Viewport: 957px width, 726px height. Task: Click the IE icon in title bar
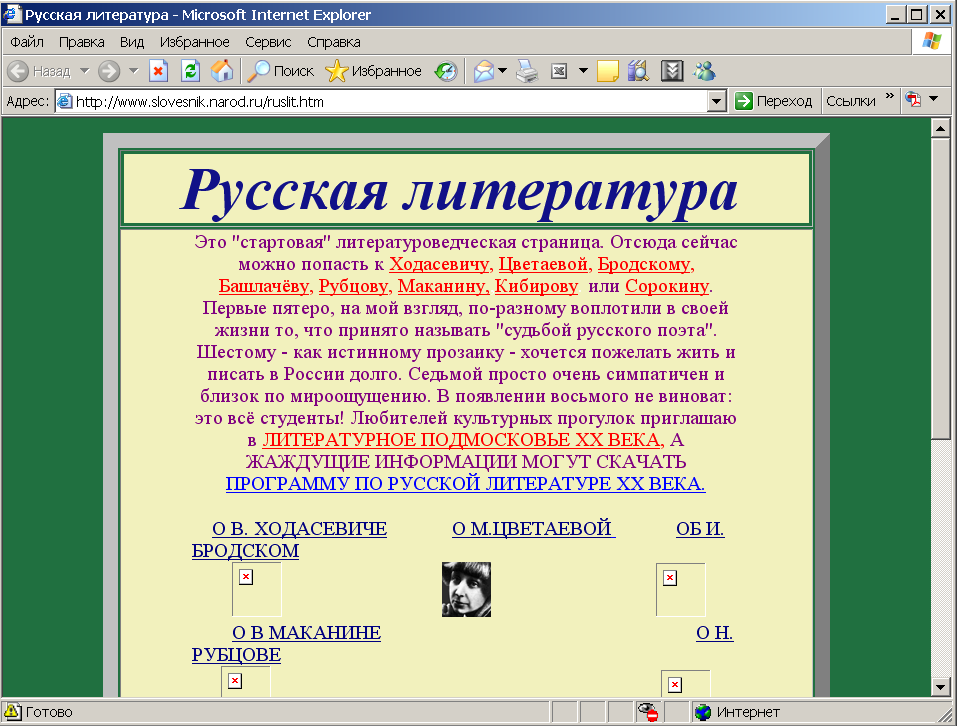[x=11, y=13]
